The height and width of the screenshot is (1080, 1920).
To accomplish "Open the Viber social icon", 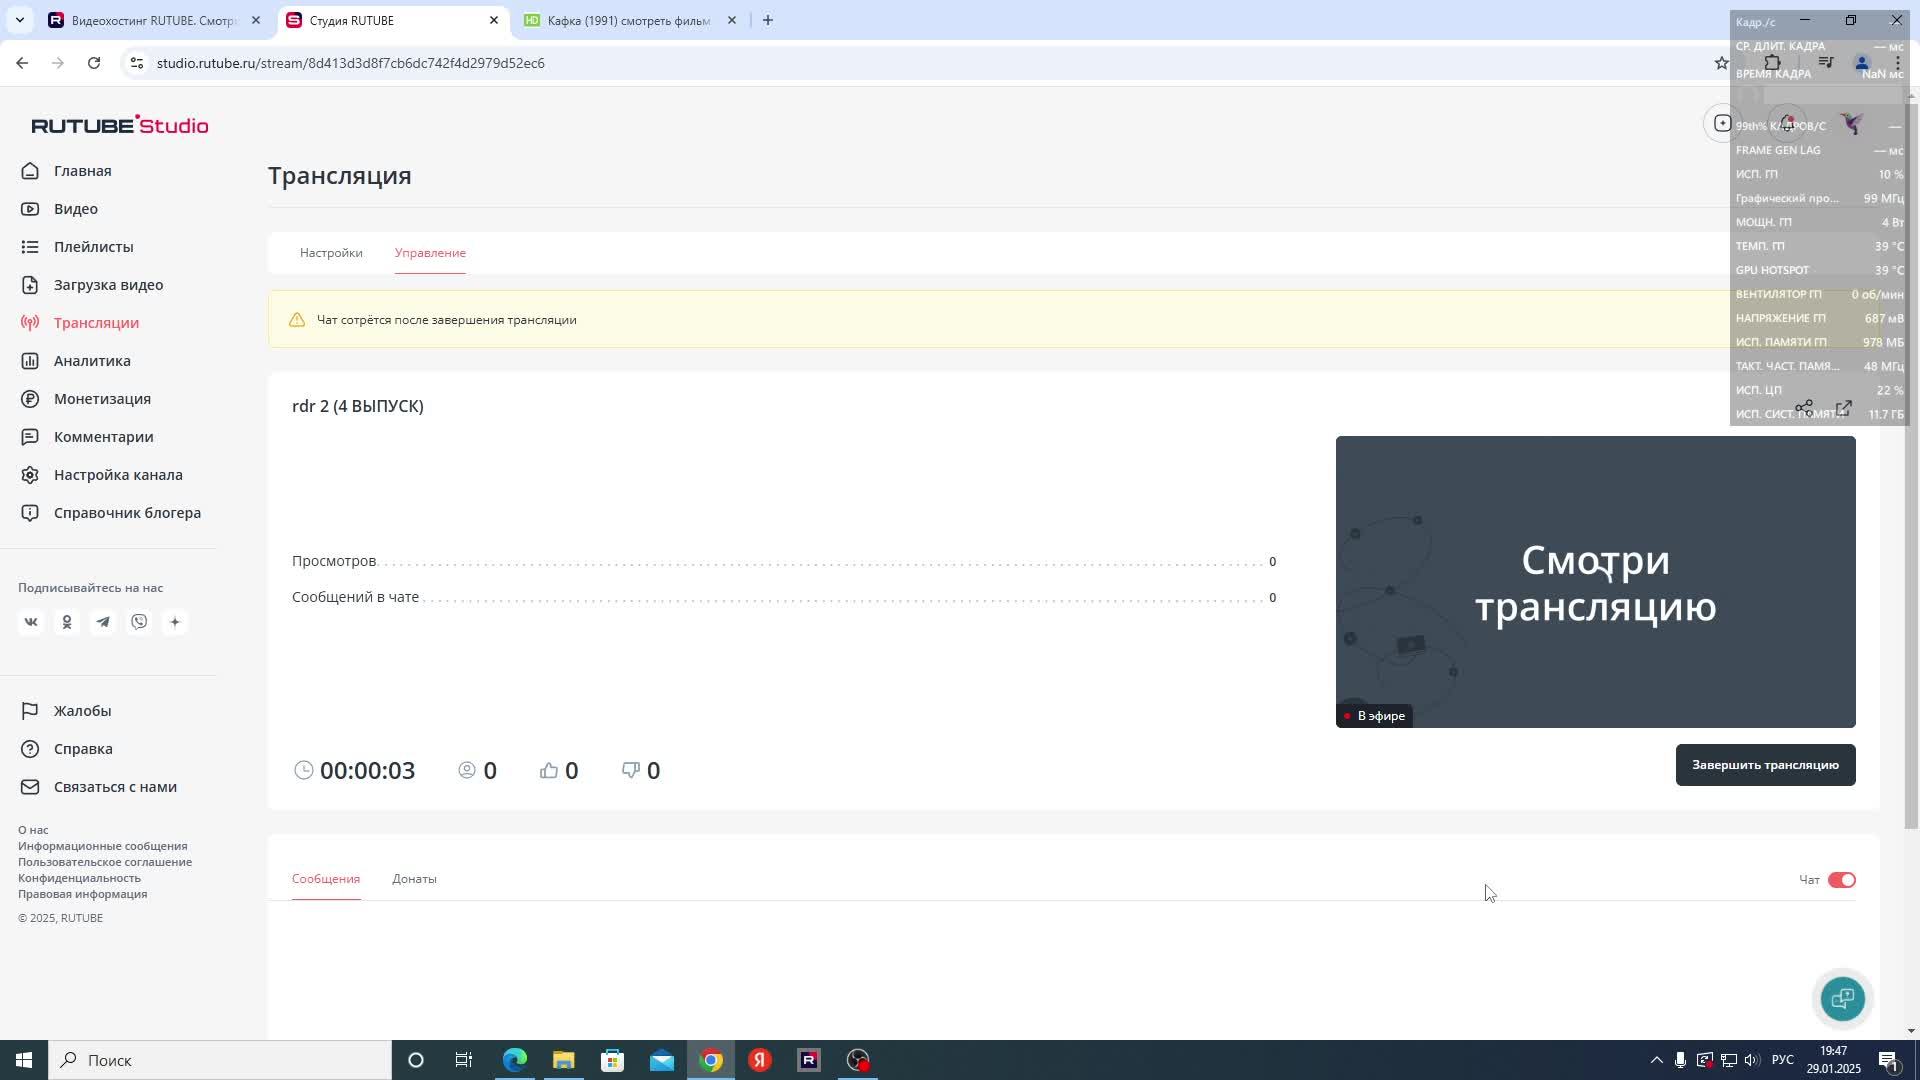I will (139, 622).
